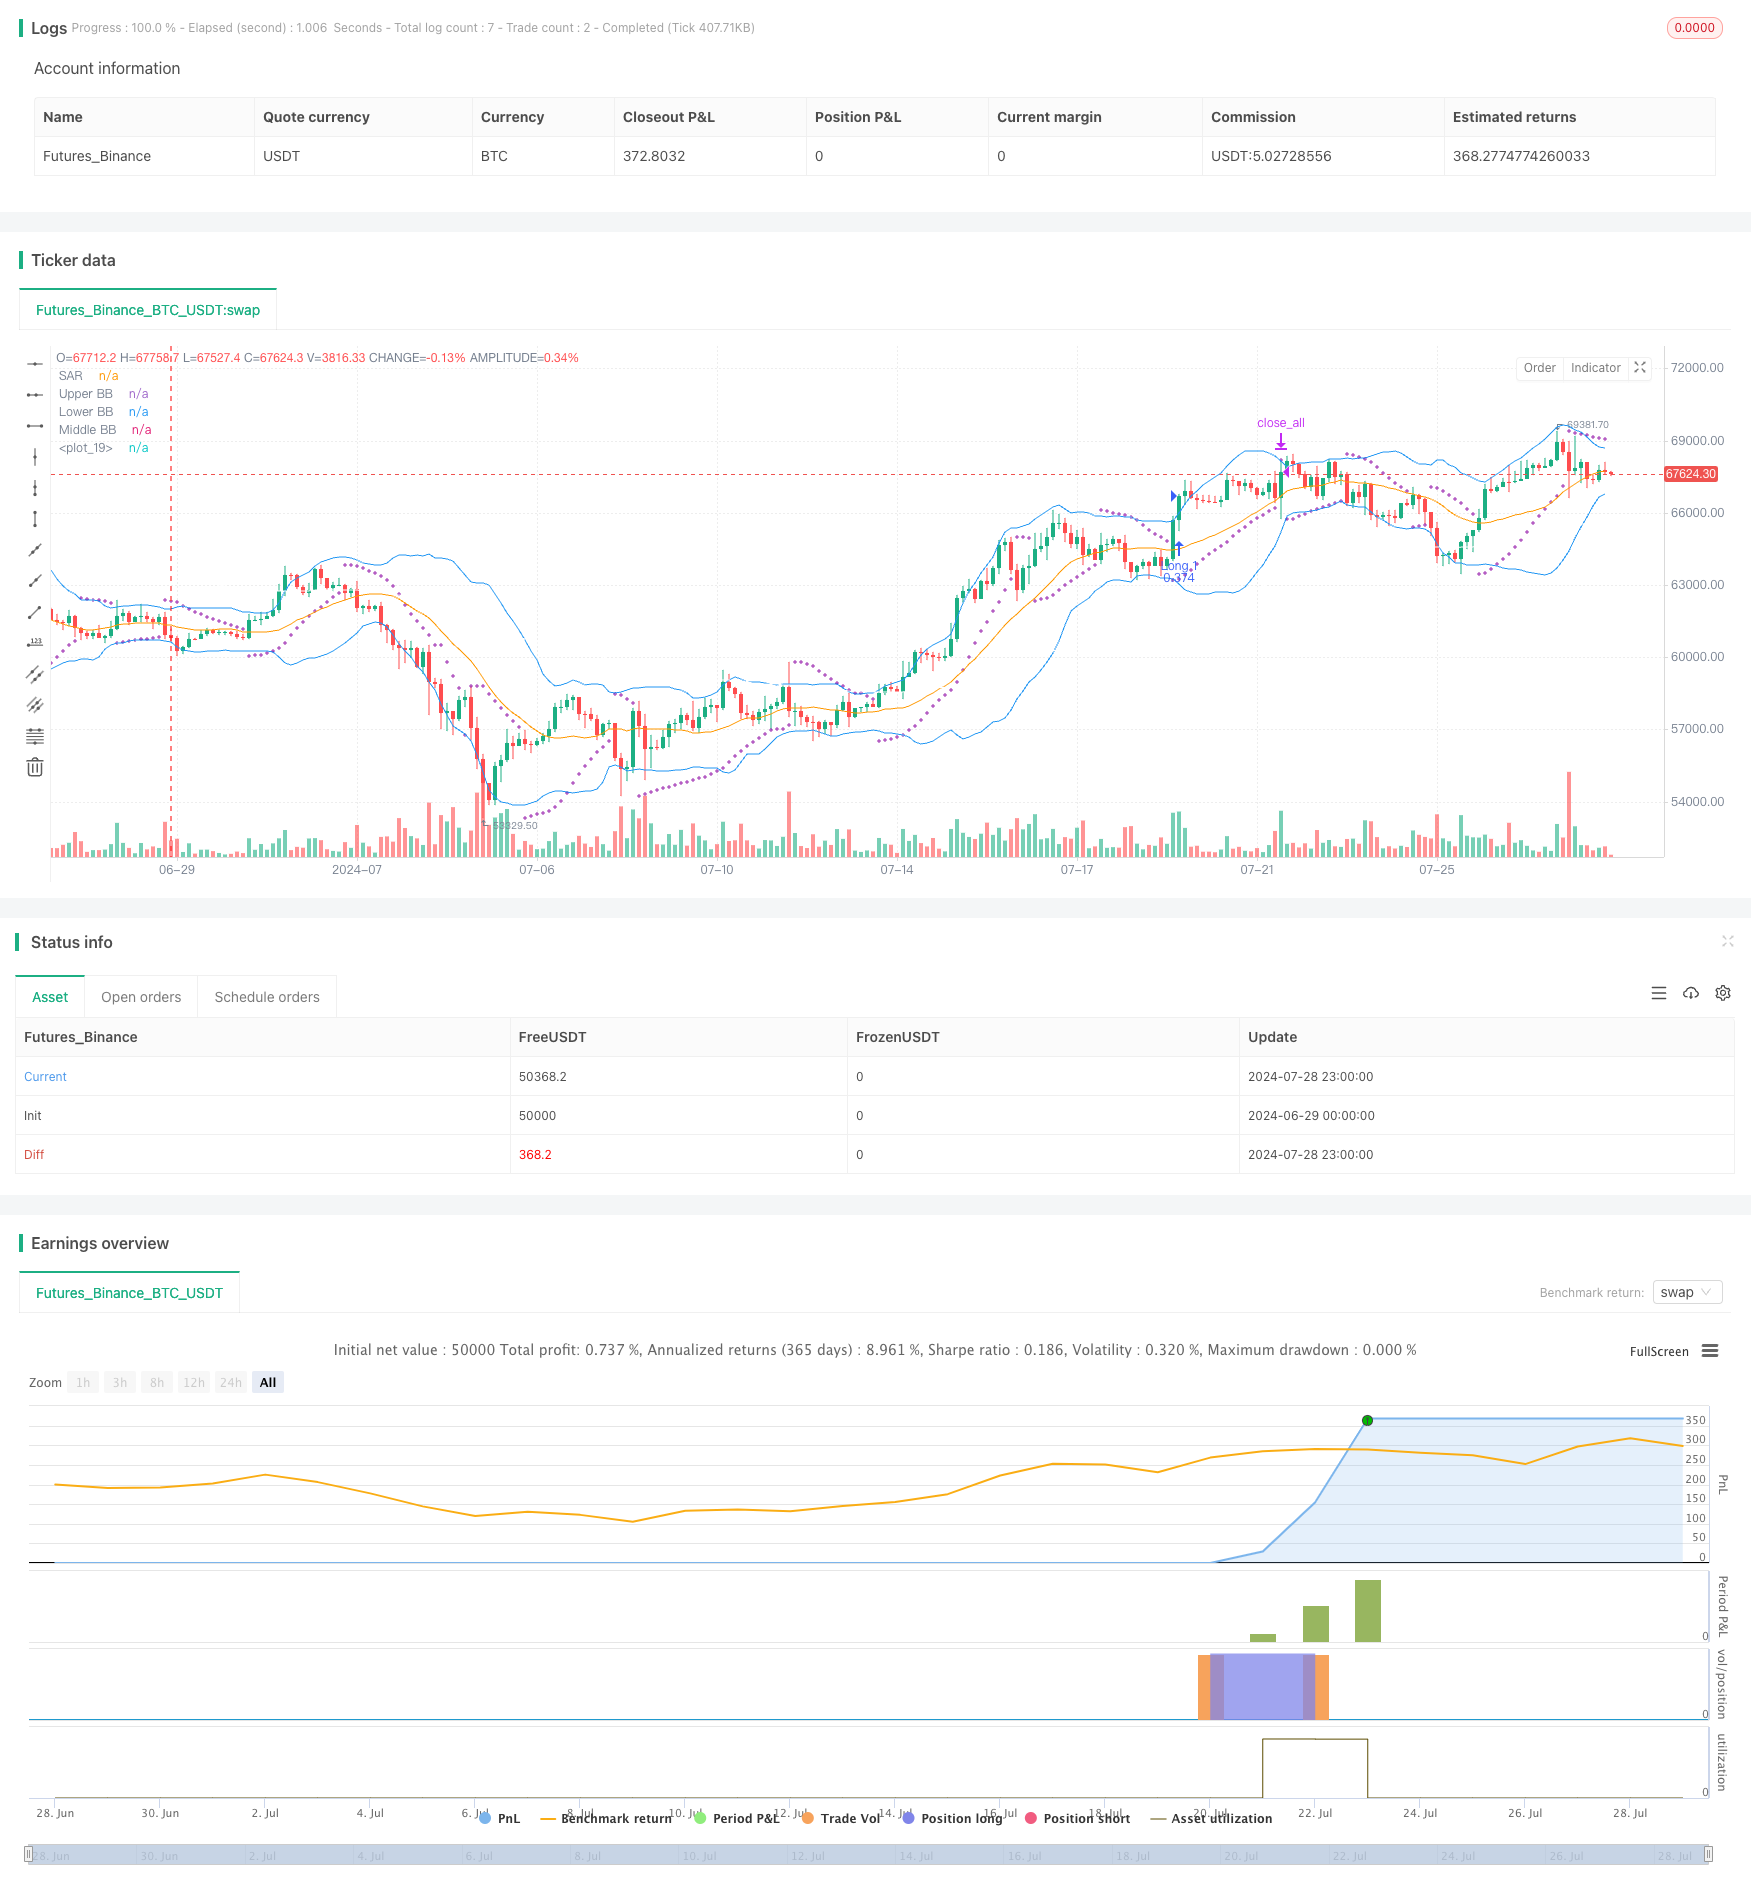The width and height of the screenshot is (1751, 1894).
Task: Delete all chart drawings with trash icon
Action: pyautogui.click(x=35, y=767)
